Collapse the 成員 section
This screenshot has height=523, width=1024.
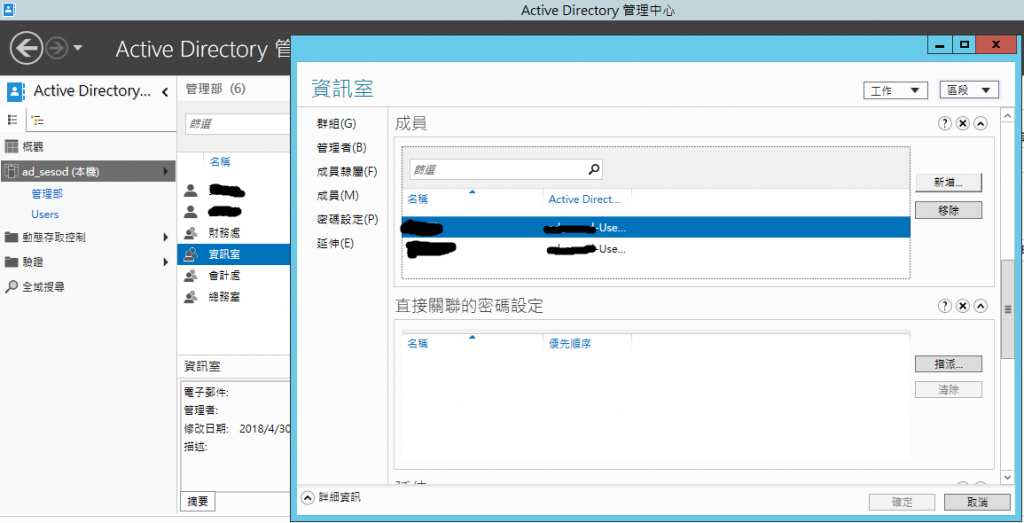coord(980,123)
